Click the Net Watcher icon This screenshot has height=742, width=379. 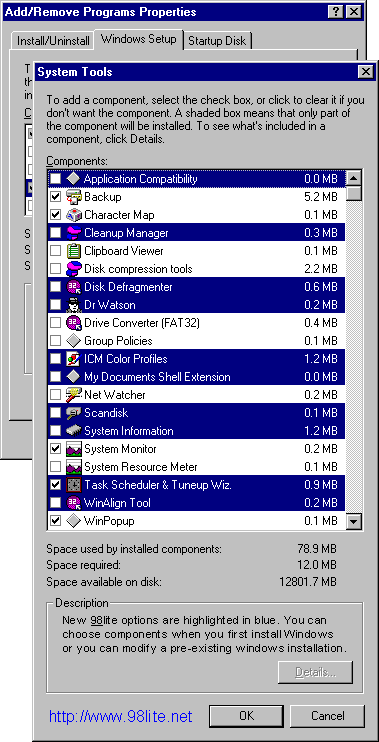pyautogui.click(x=73, y=395)
